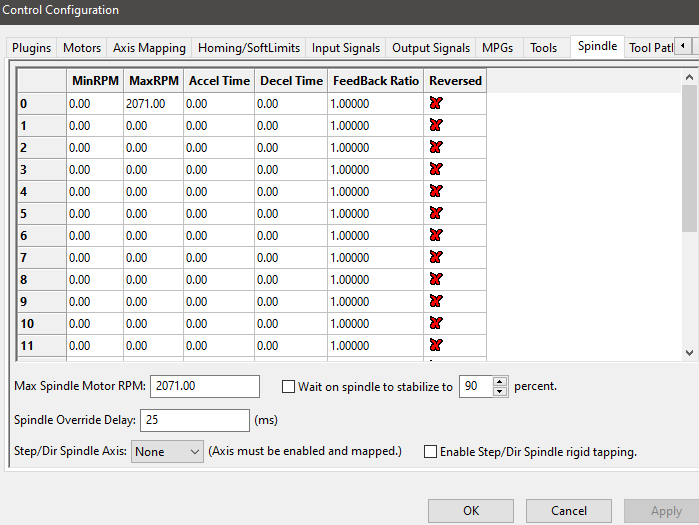The width and height of the screenshot is (699, 525).
Task: Click the Cancel button
Action: [569, 510]
